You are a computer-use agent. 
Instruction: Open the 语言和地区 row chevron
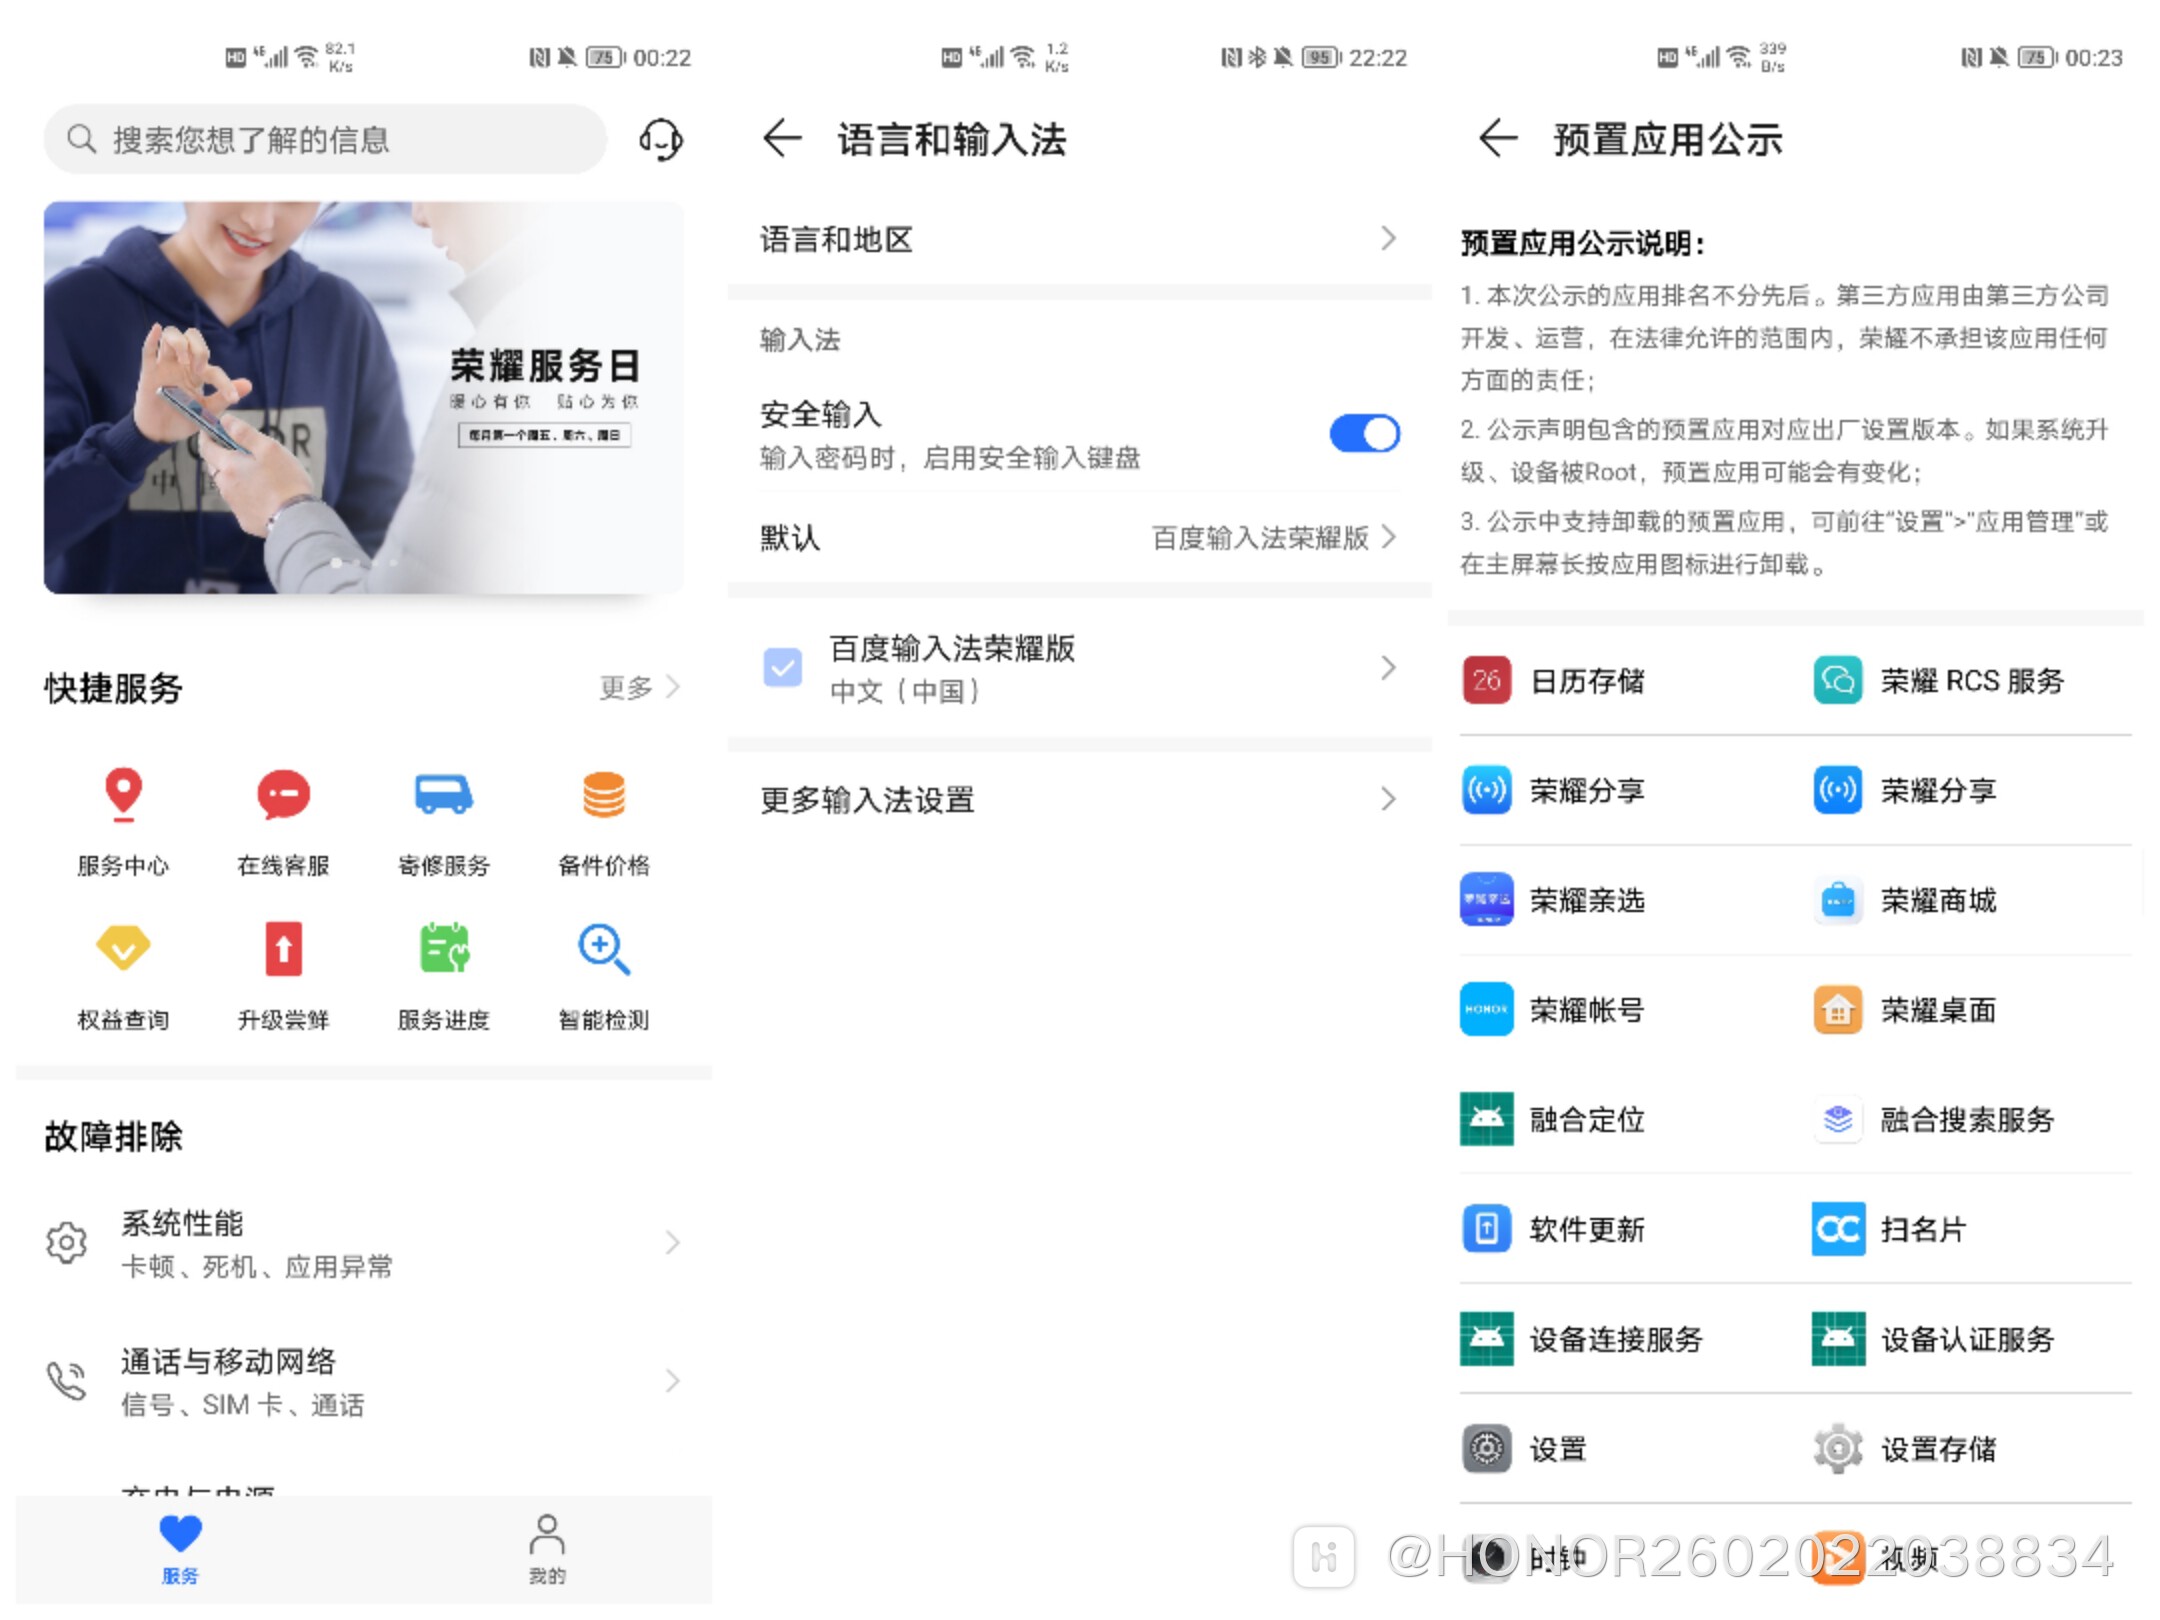pyautogui.click(x=1388, y=239)
